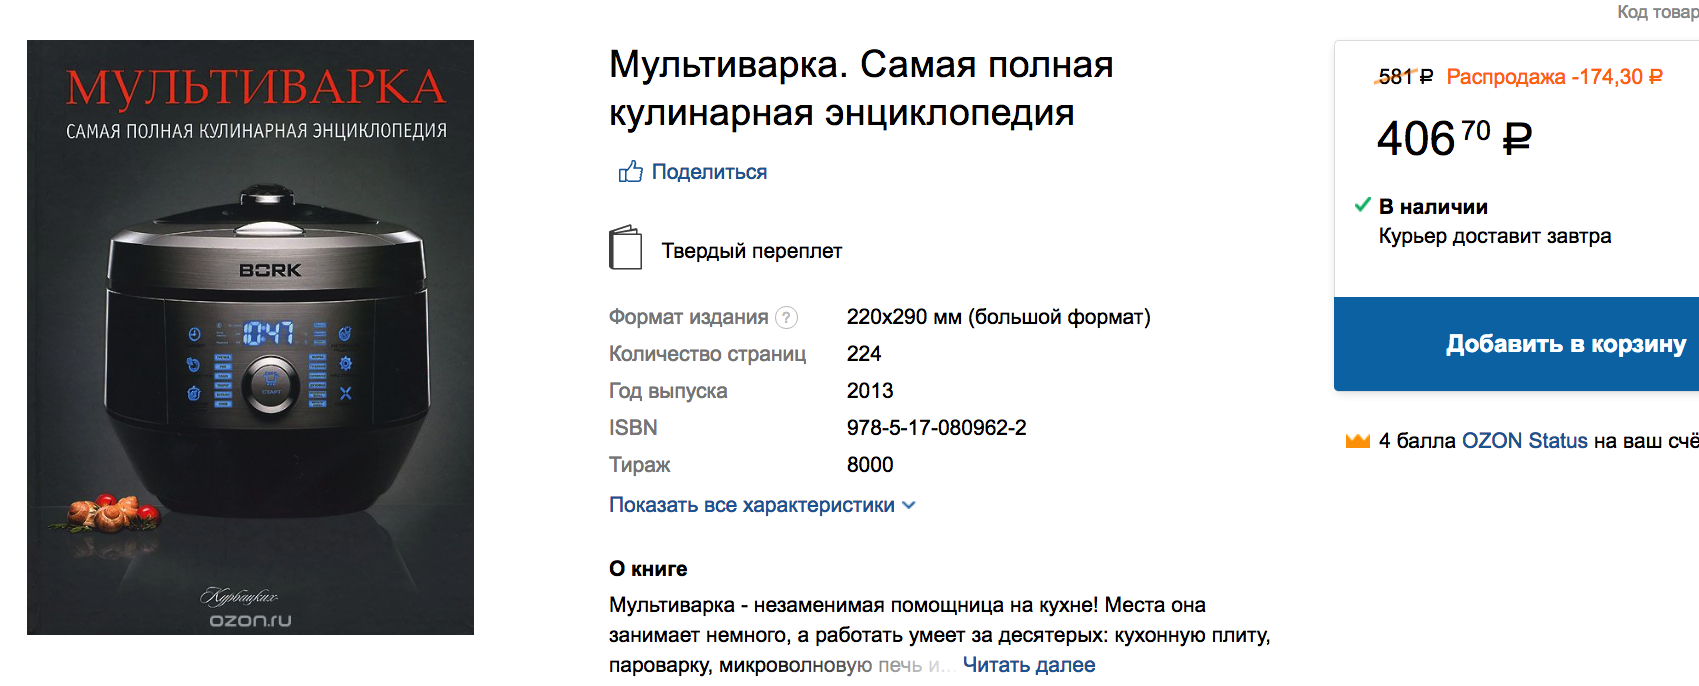This screenshot has height=686, width=1699.
Task: Click the chevron after "Показать все характеристики"
Action: [909, 506]
